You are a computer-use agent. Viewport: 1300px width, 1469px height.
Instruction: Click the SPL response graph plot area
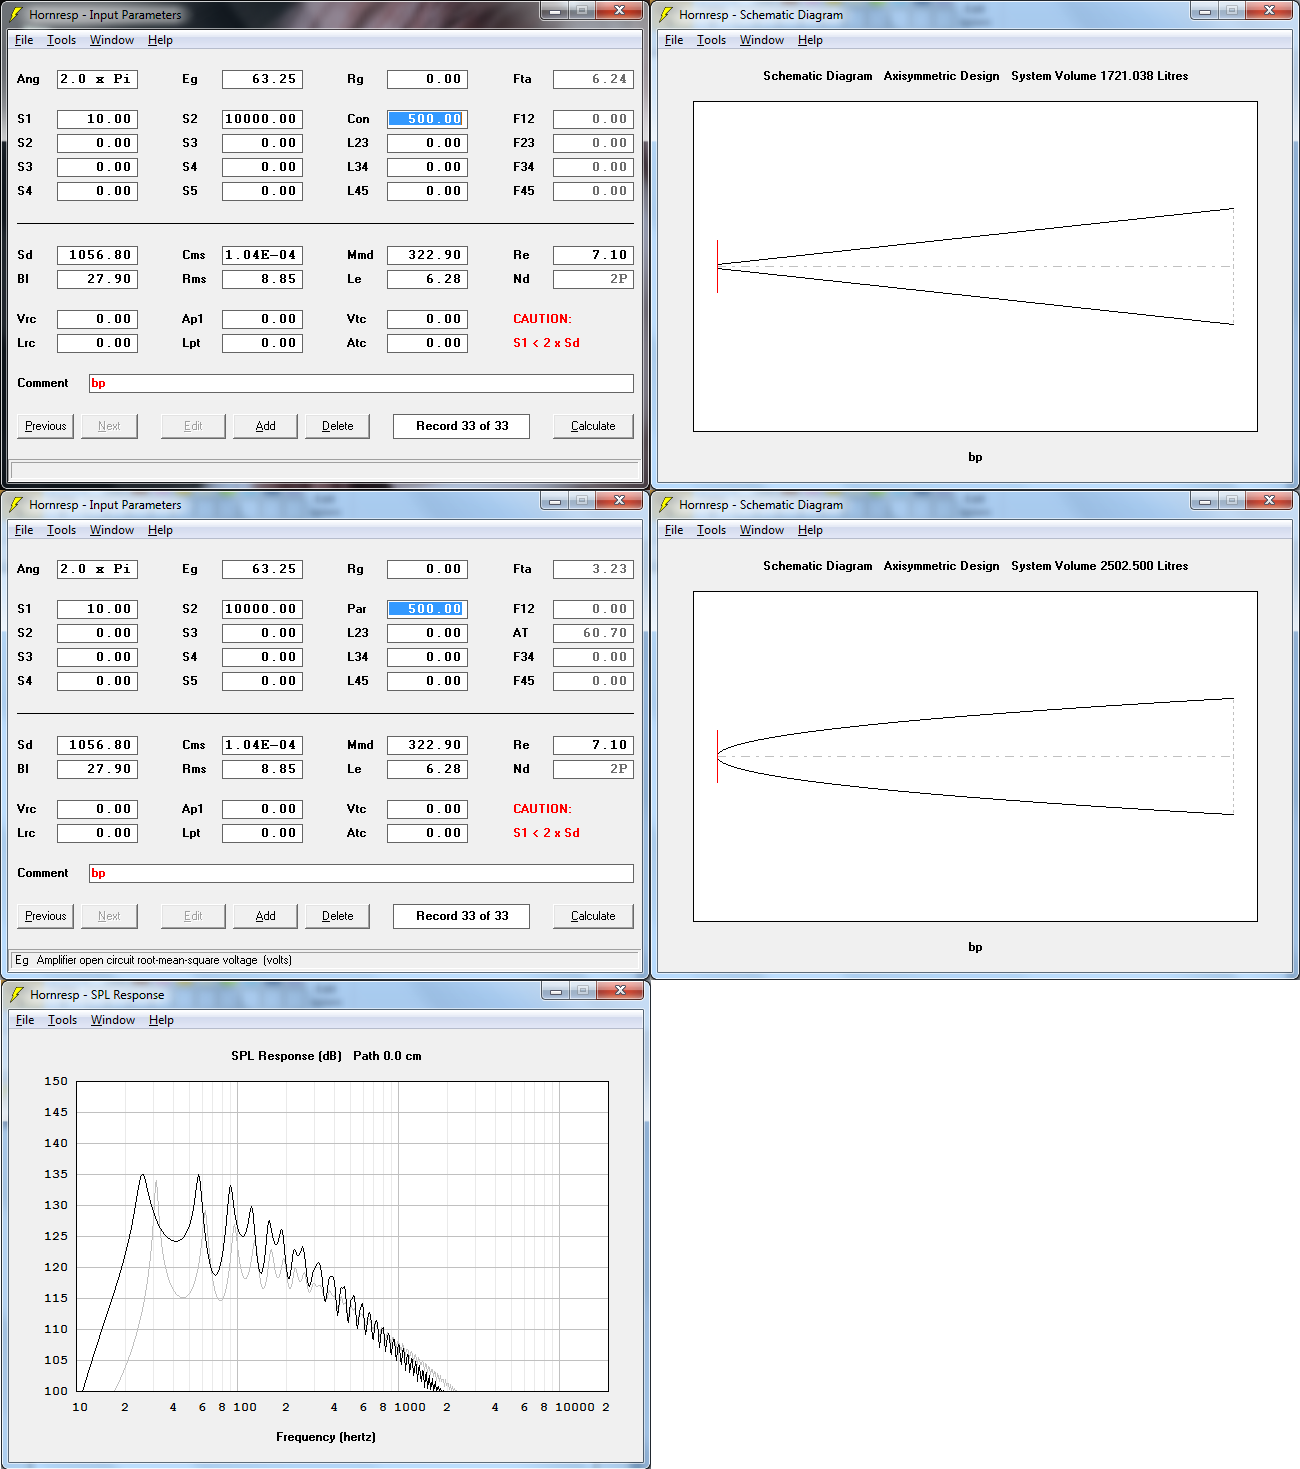coord(342,1236)
